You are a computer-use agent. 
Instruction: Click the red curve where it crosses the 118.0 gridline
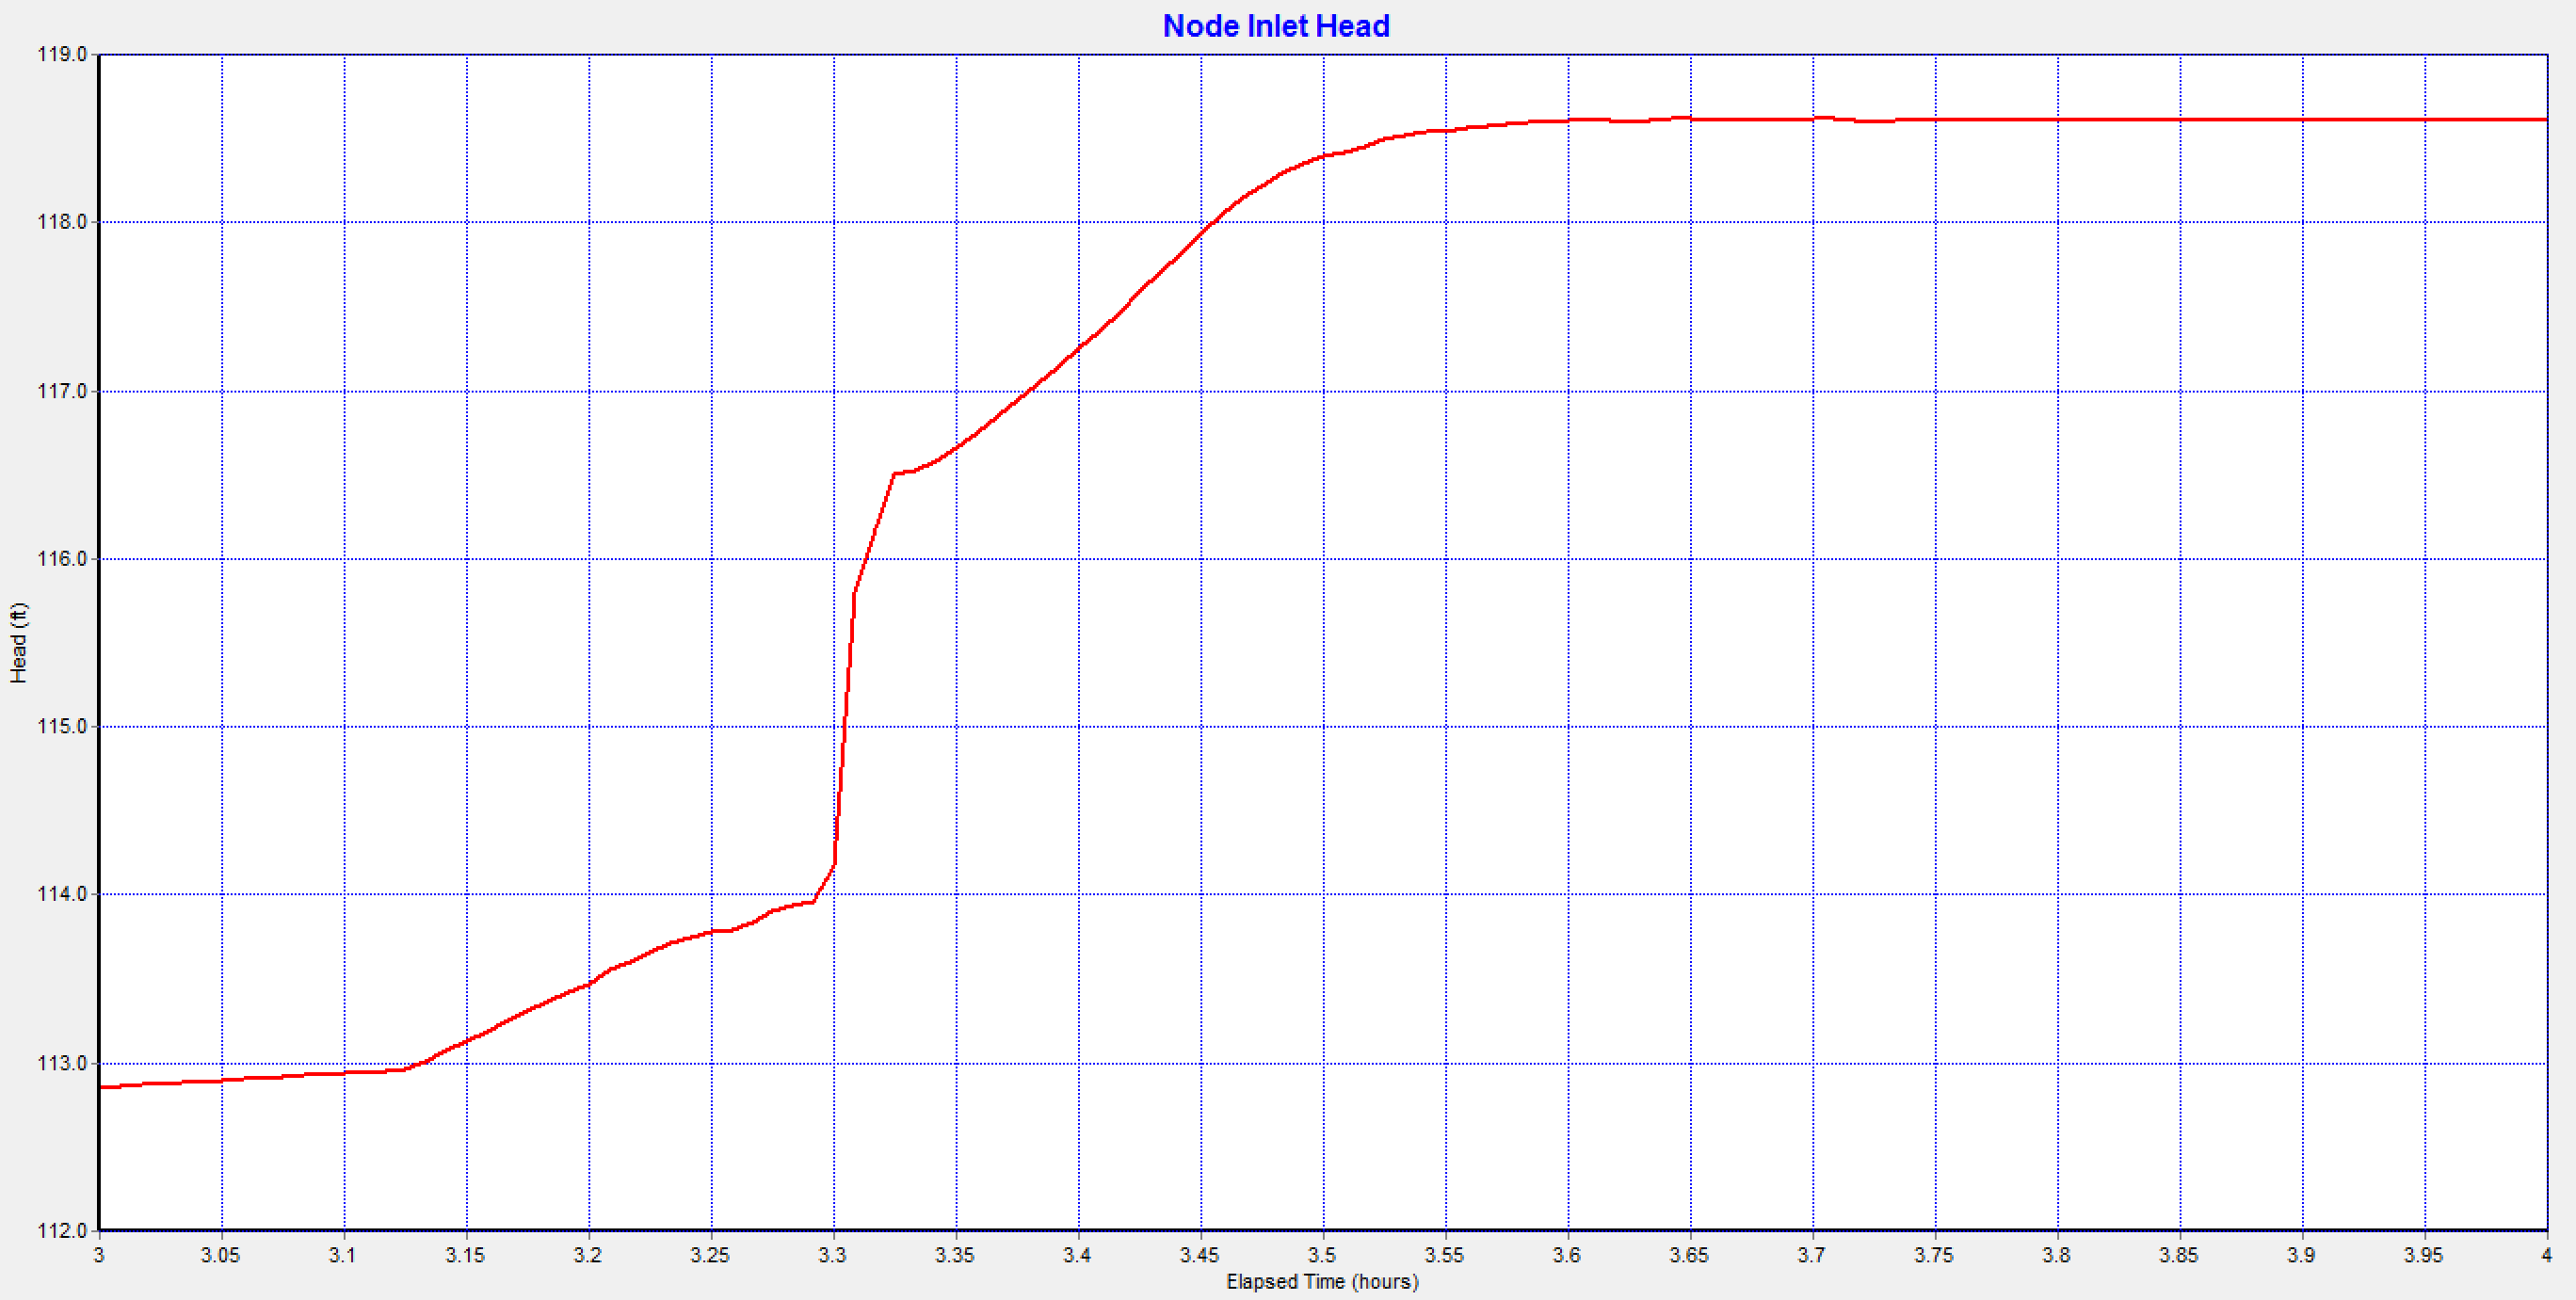pos(1211,222)
